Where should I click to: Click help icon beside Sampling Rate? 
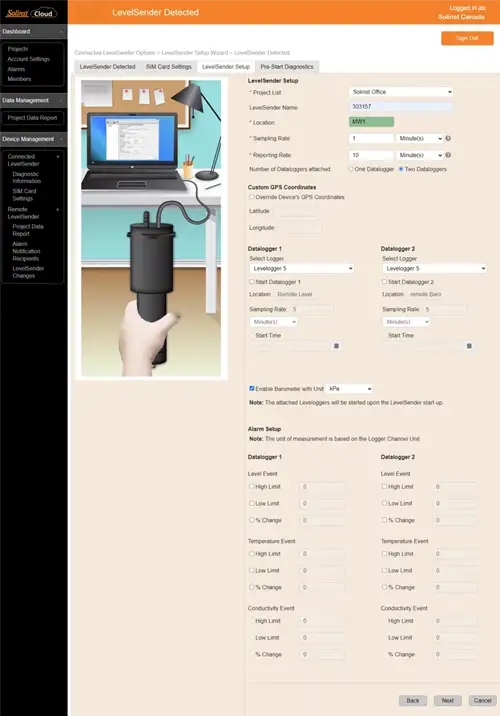pos(448,138)
